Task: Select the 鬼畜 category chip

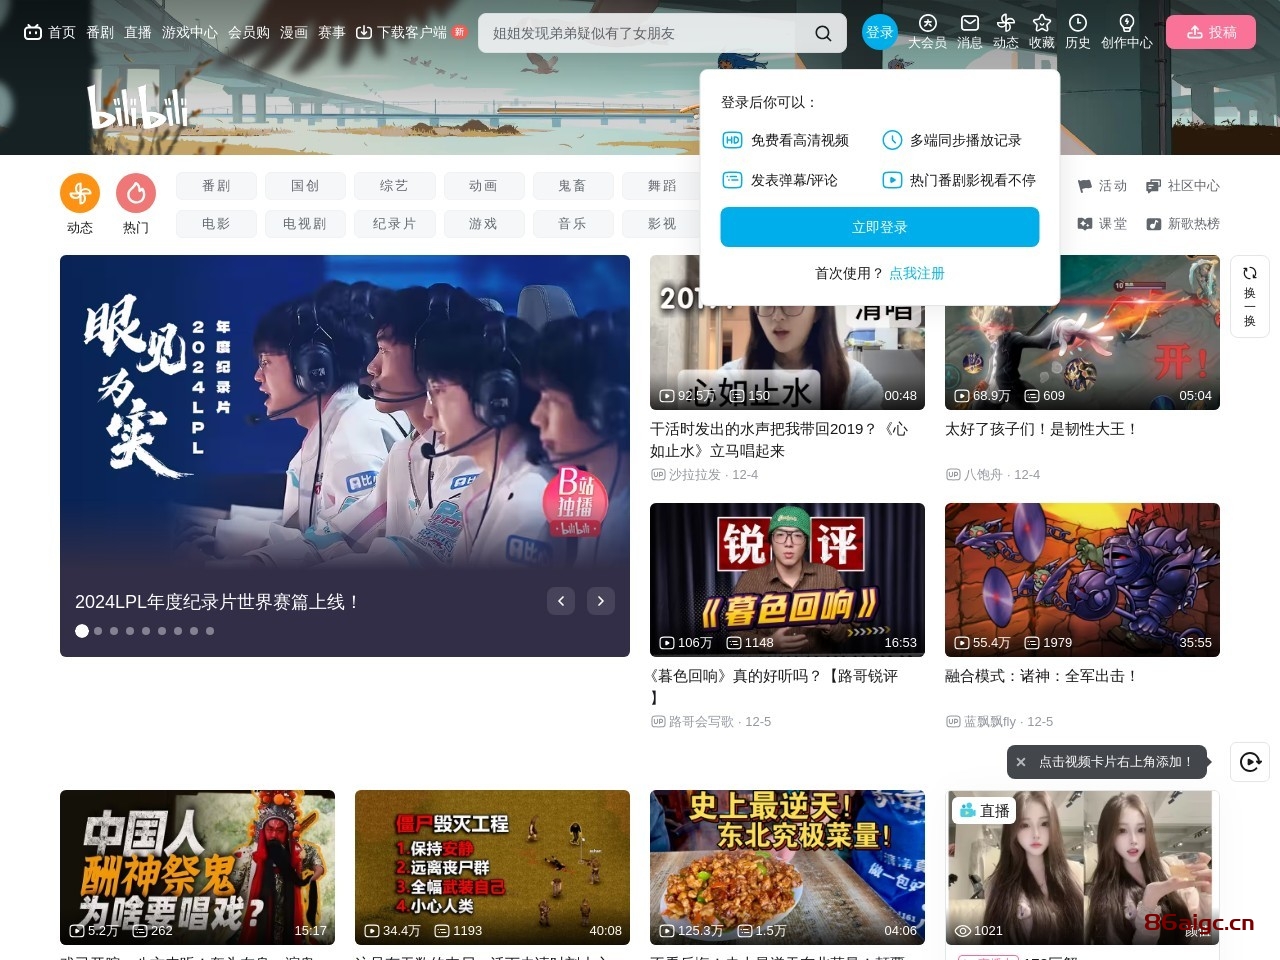Action: coord(572,186)
